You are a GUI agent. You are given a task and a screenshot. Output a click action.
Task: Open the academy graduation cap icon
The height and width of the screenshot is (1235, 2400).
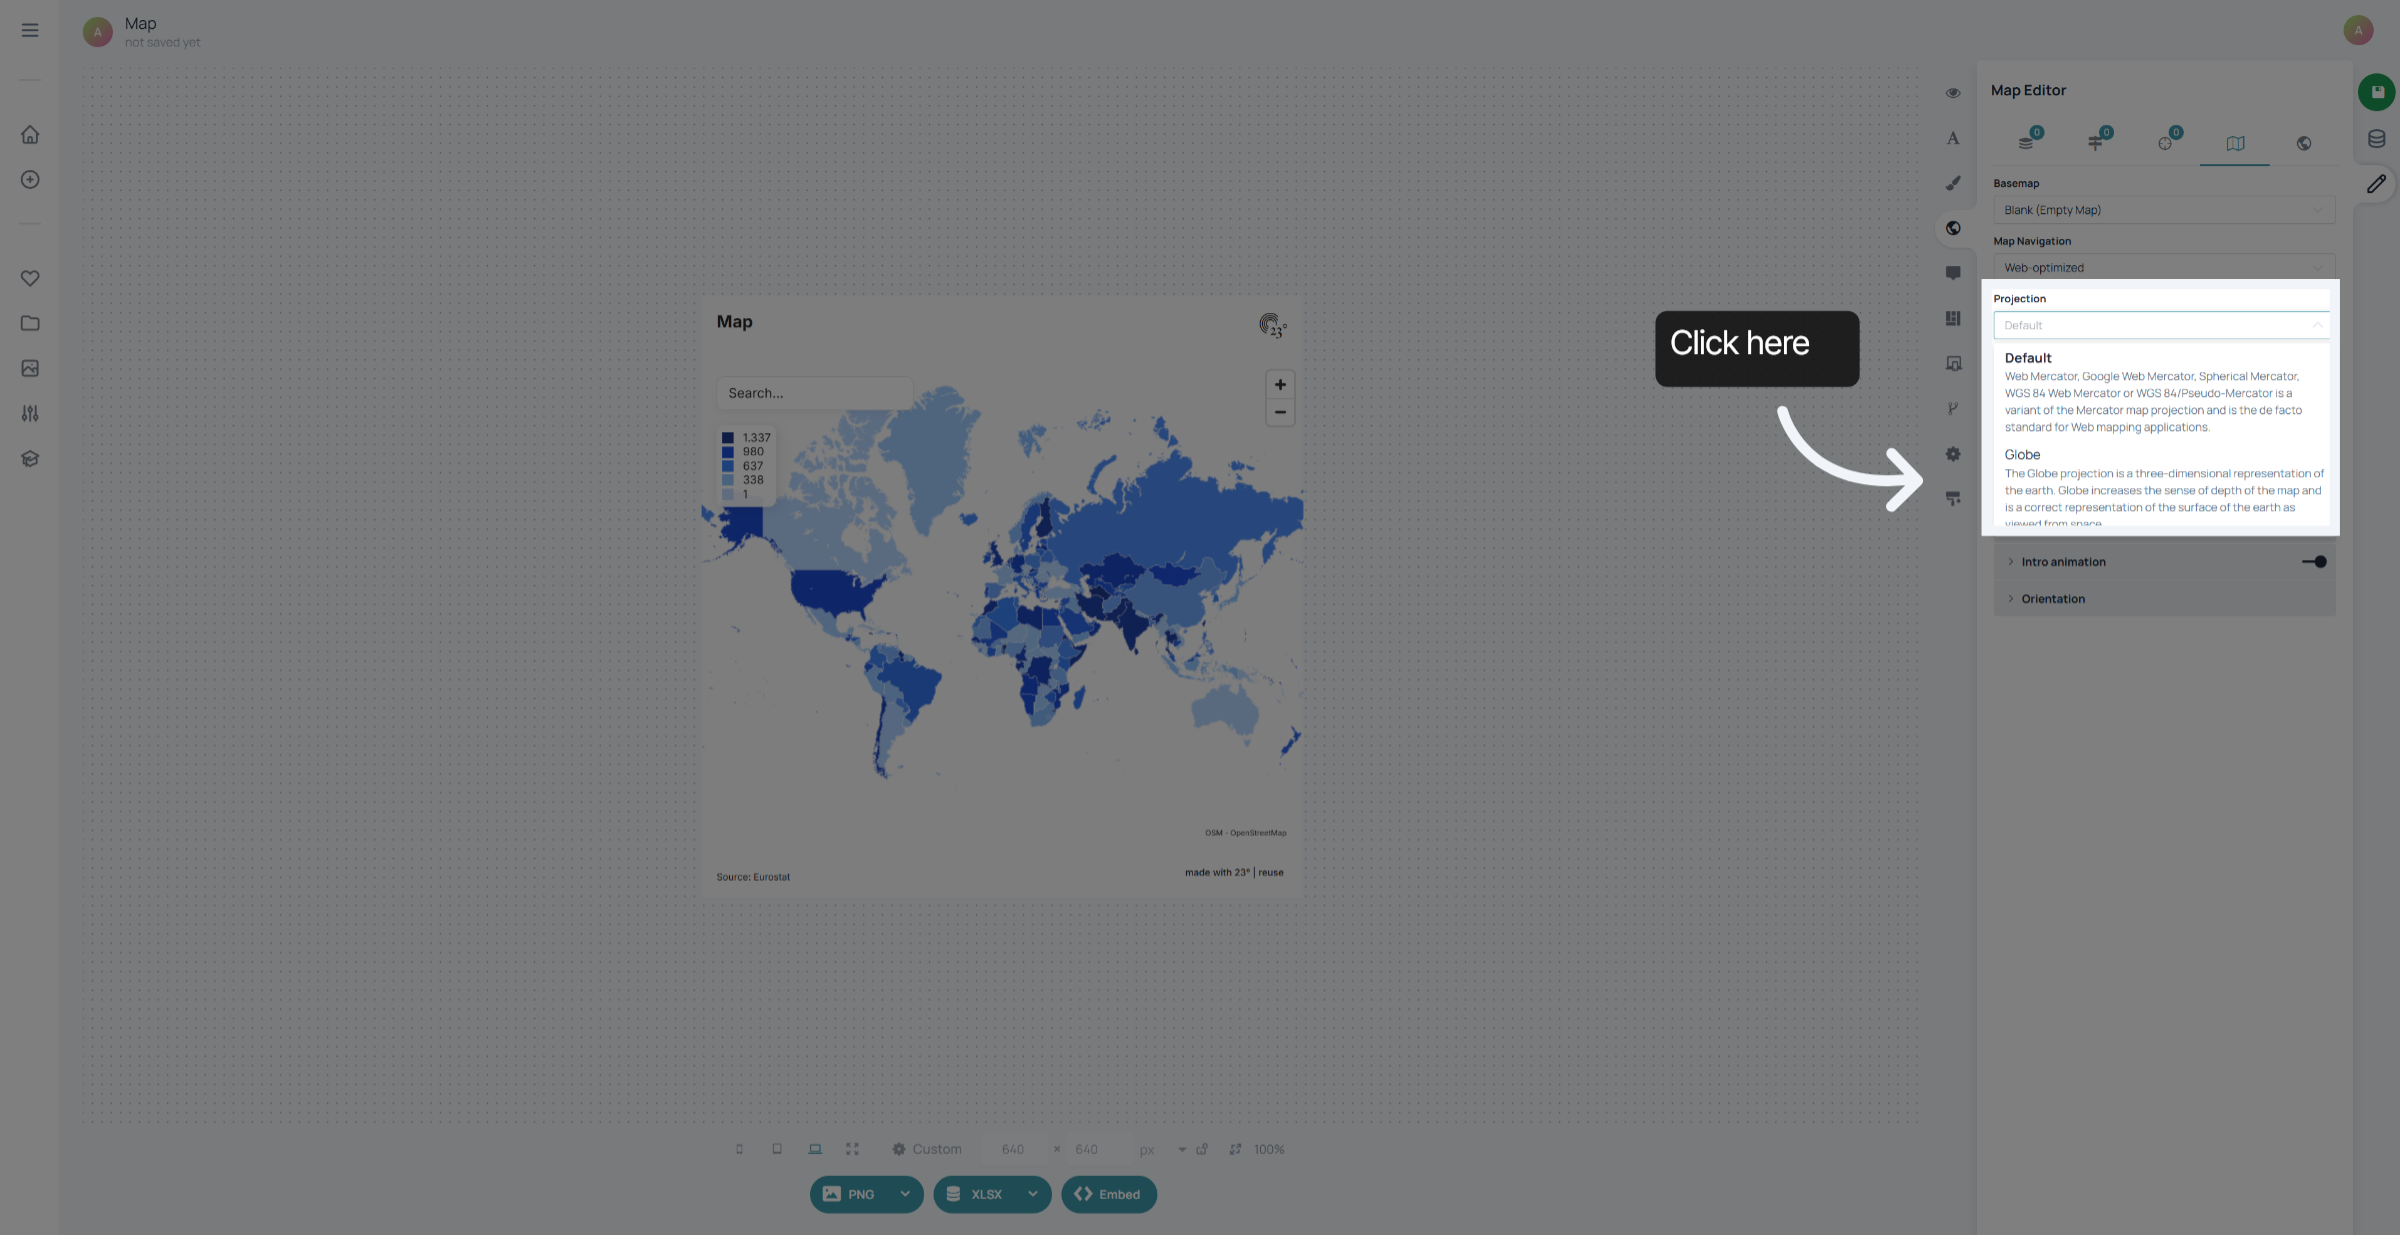30,458
